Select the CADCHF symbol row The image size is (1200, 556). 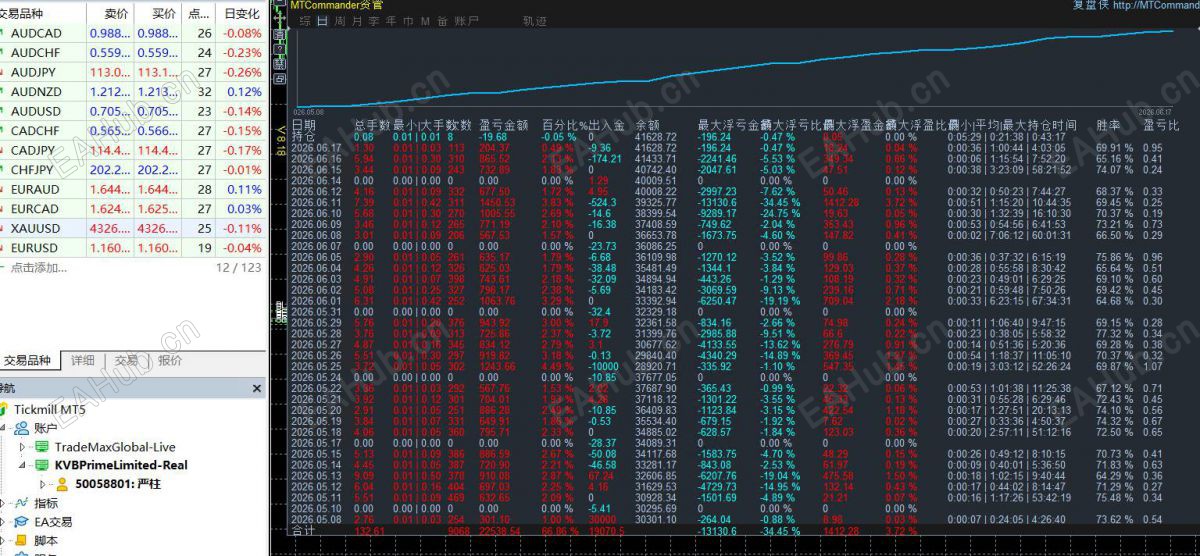pos(132,131)
